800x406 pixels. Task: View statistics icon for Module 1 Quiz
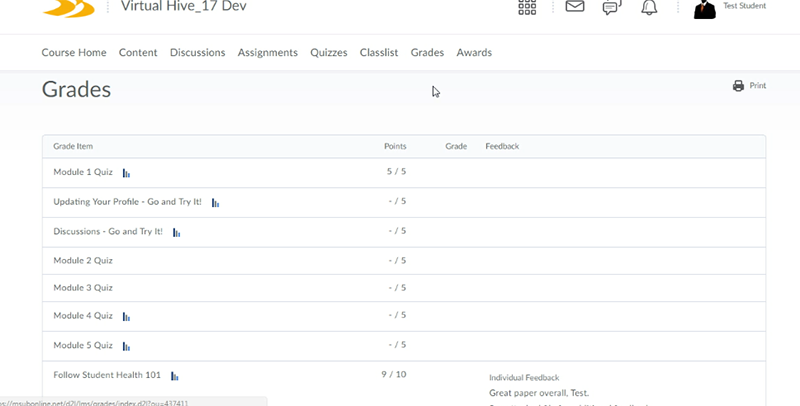tap(127, 173)
